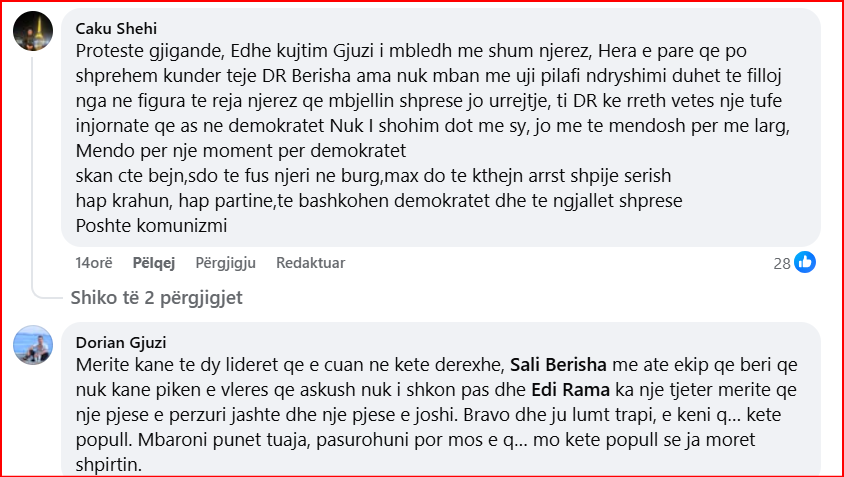
Task: Click 'Përgjigju' to reply to the comment
Action: pyautogui.click(x=224, y=263)
